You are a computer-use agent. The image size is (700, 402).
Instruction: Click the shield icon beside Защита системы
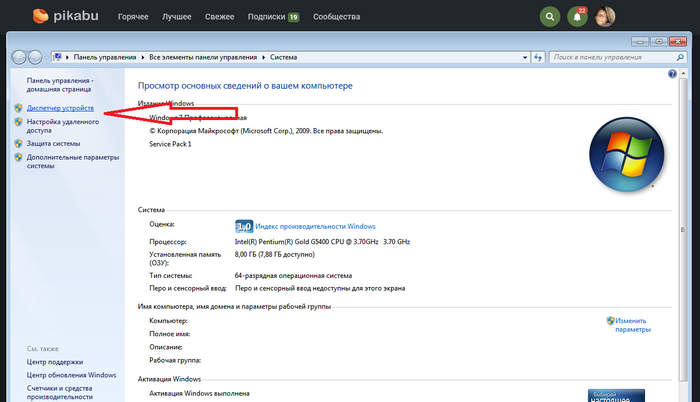click(18, 143)
